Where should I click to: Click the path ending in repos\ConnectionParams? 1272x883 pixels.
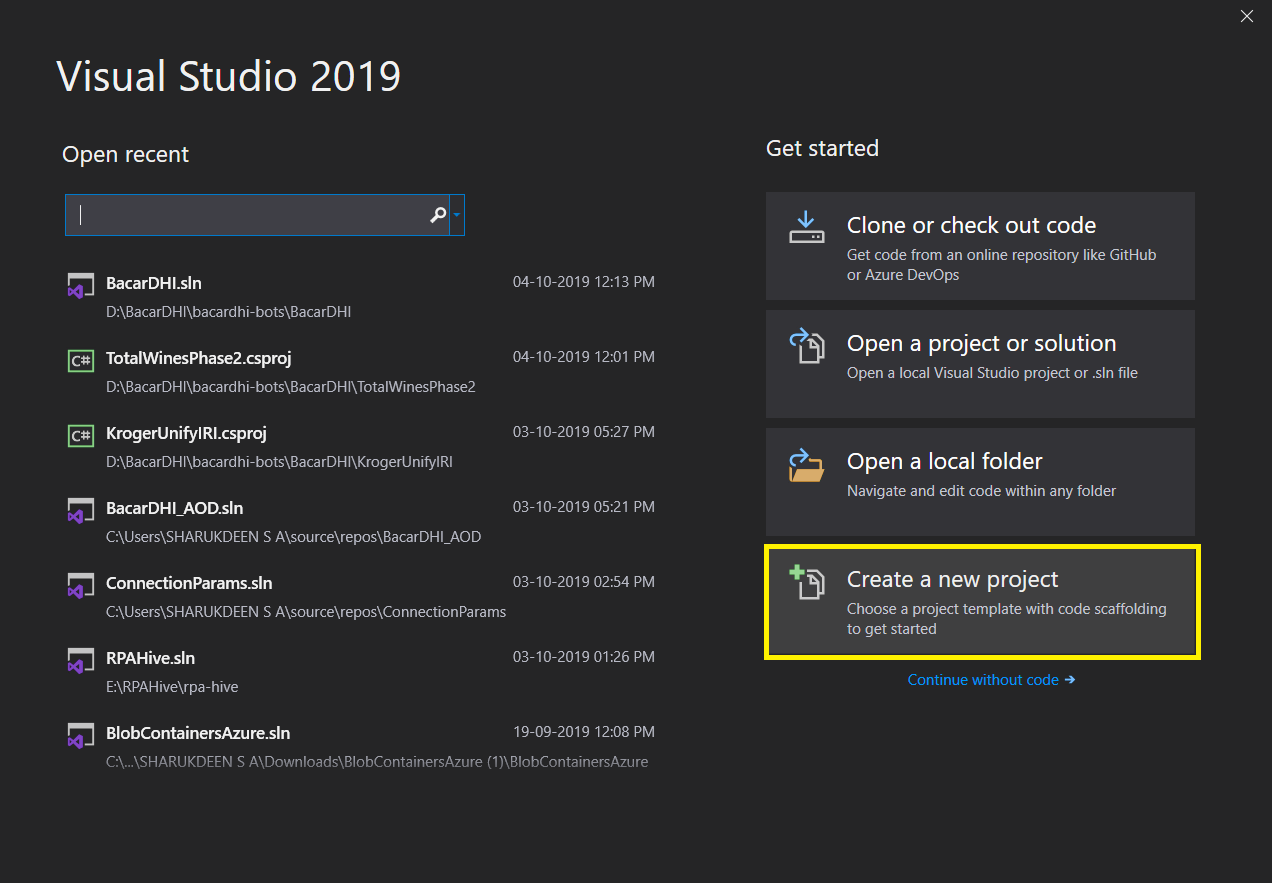(x=306, y=612)
